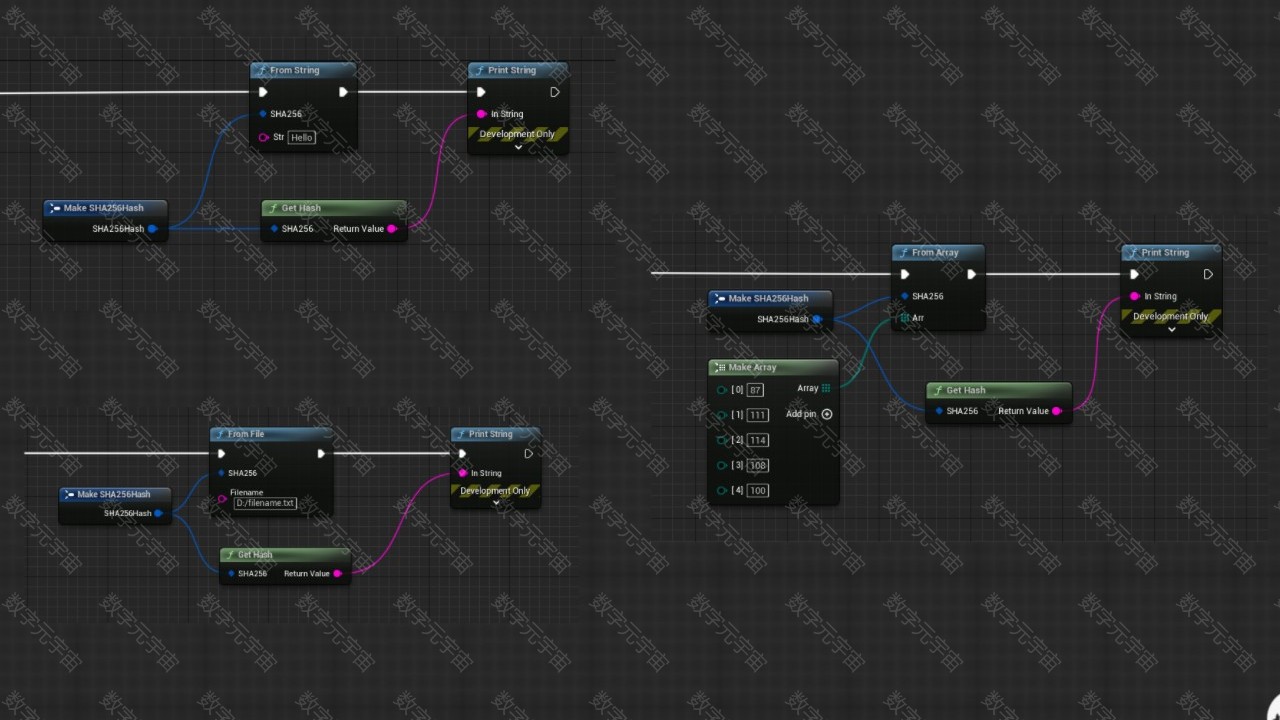The height and width of the screenshot is (720, 1280).
Task: Select Make SHA256Hash node title wired to From String
Action: [x=104, y=208]
